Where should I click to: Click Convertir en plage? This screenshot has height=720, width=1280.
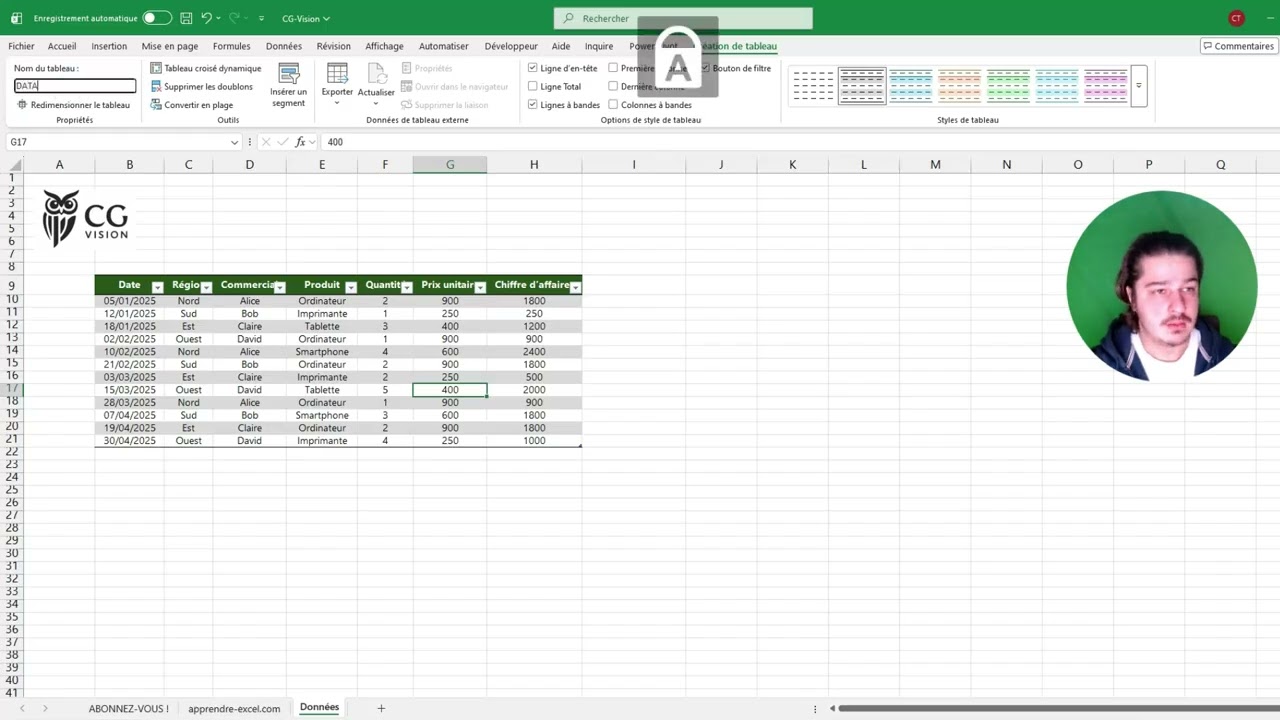point(191,105)
